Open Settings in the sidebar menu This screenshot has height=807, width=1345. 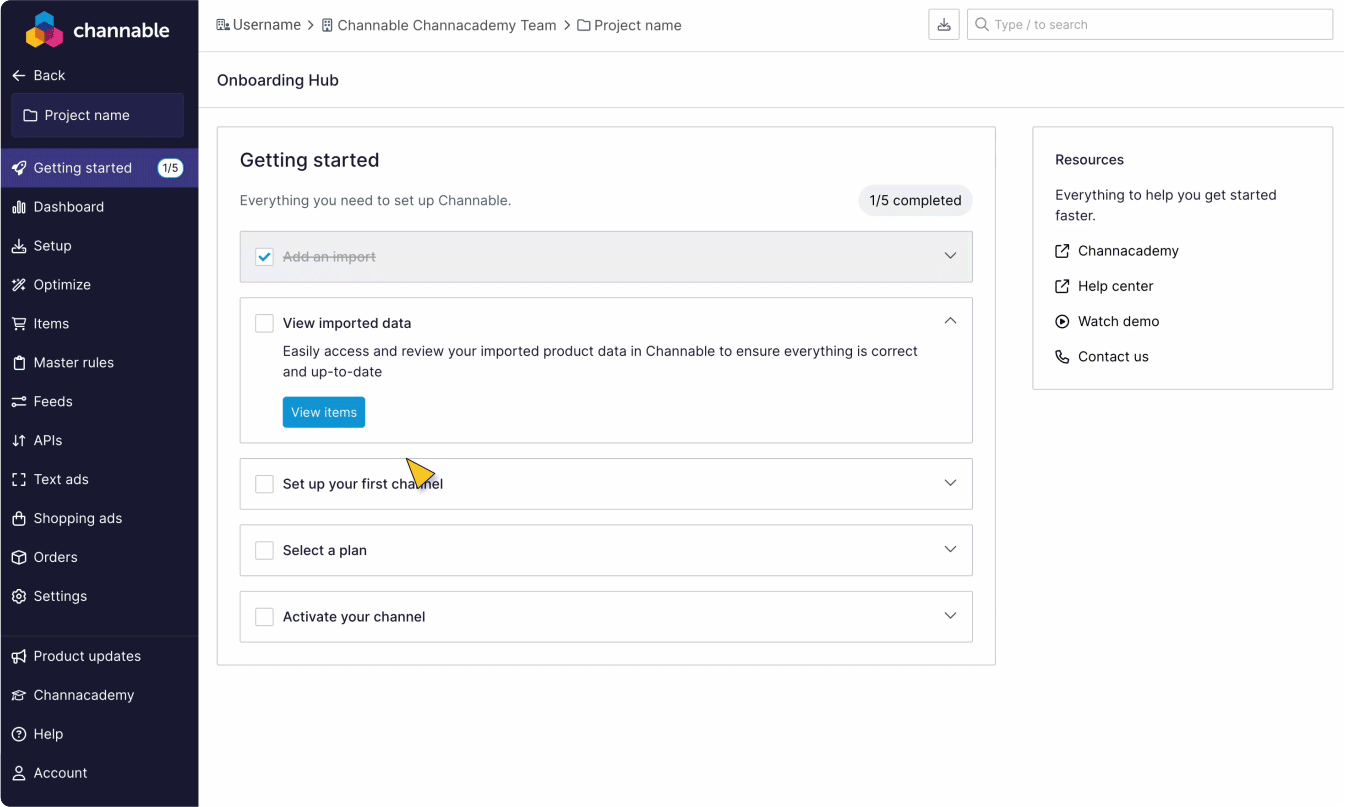click(60, 597)
